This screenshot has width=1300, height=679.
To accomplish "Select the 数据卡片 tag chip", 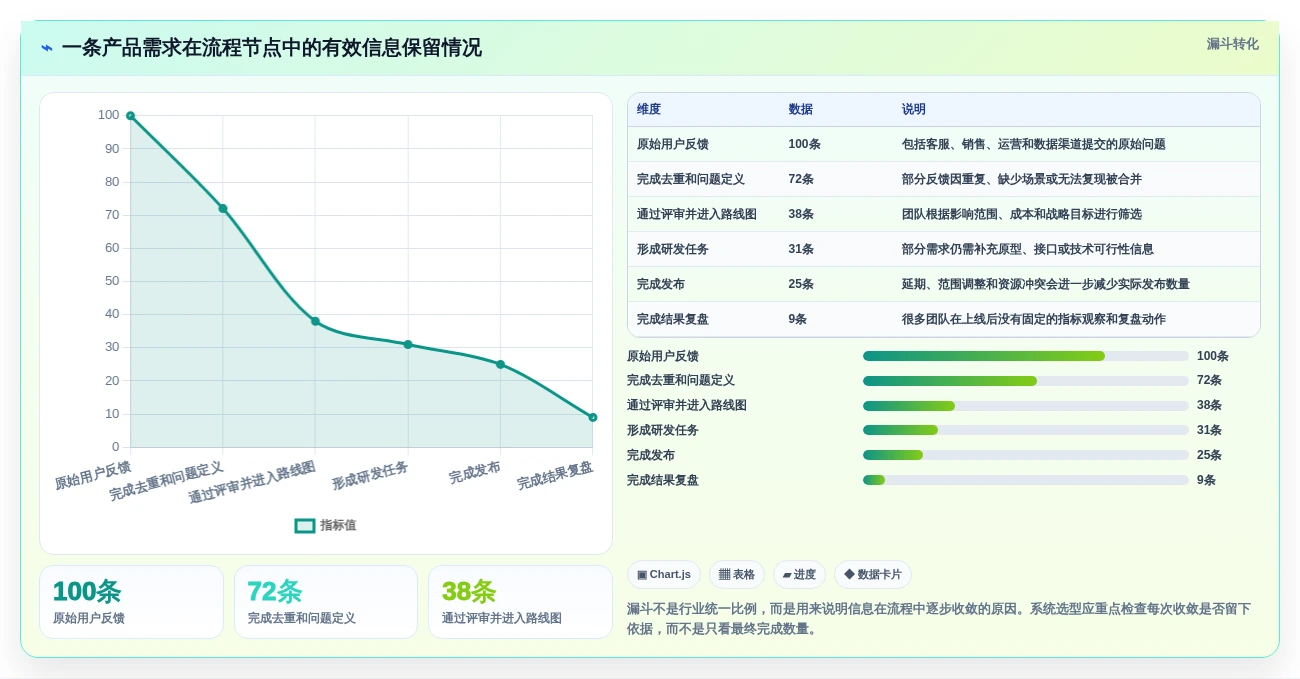I will tap(873, 574).
